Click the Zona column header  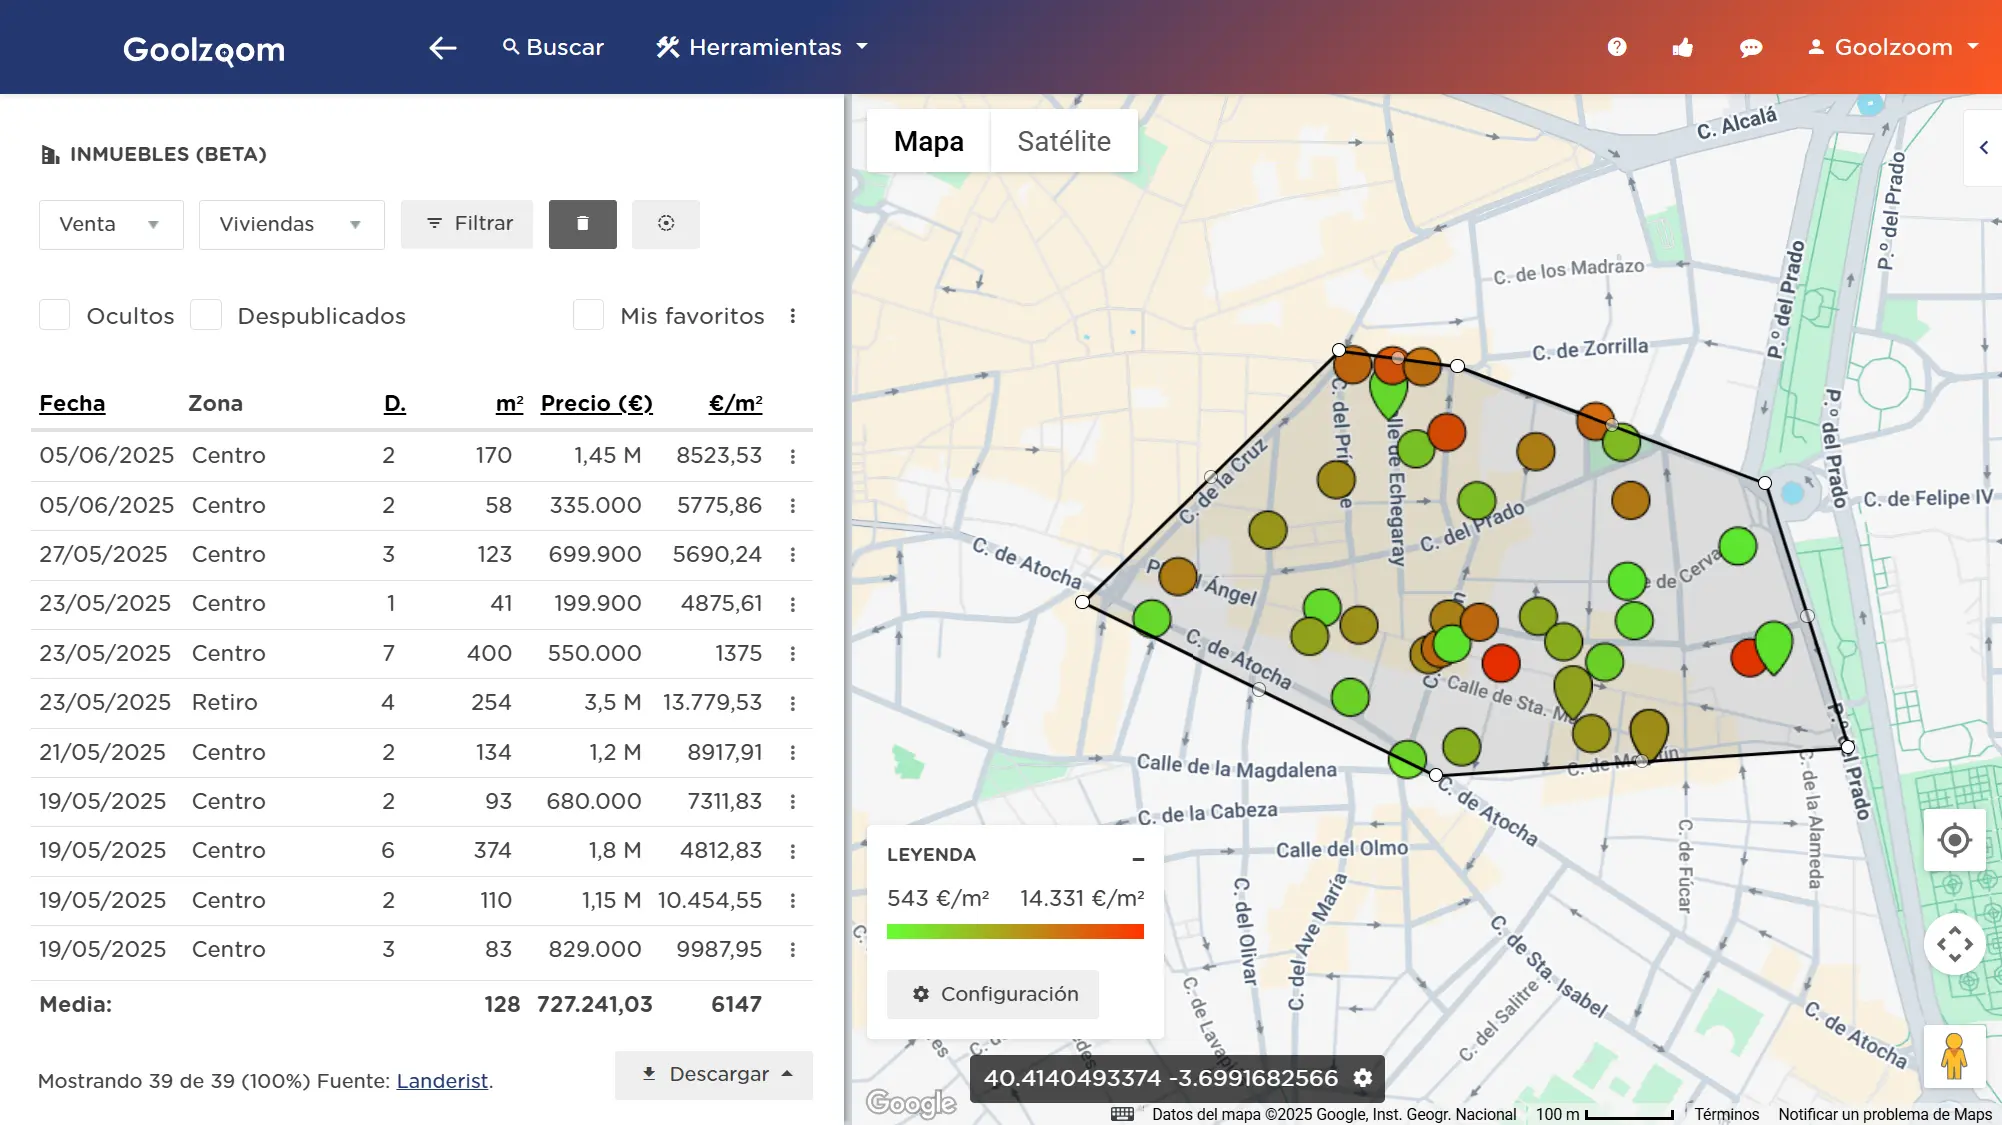click(x=215, y=403)
